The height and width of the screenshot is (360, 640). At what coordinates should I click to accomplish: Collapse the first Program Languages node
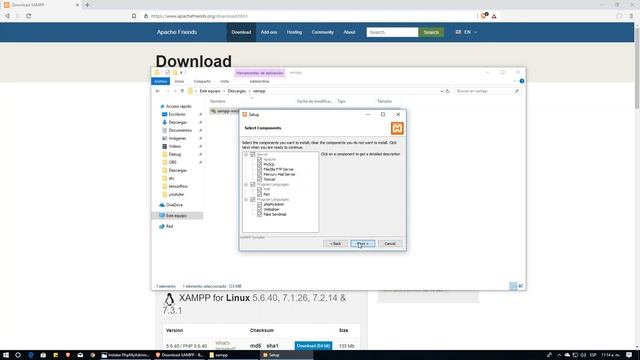point(246,184)
